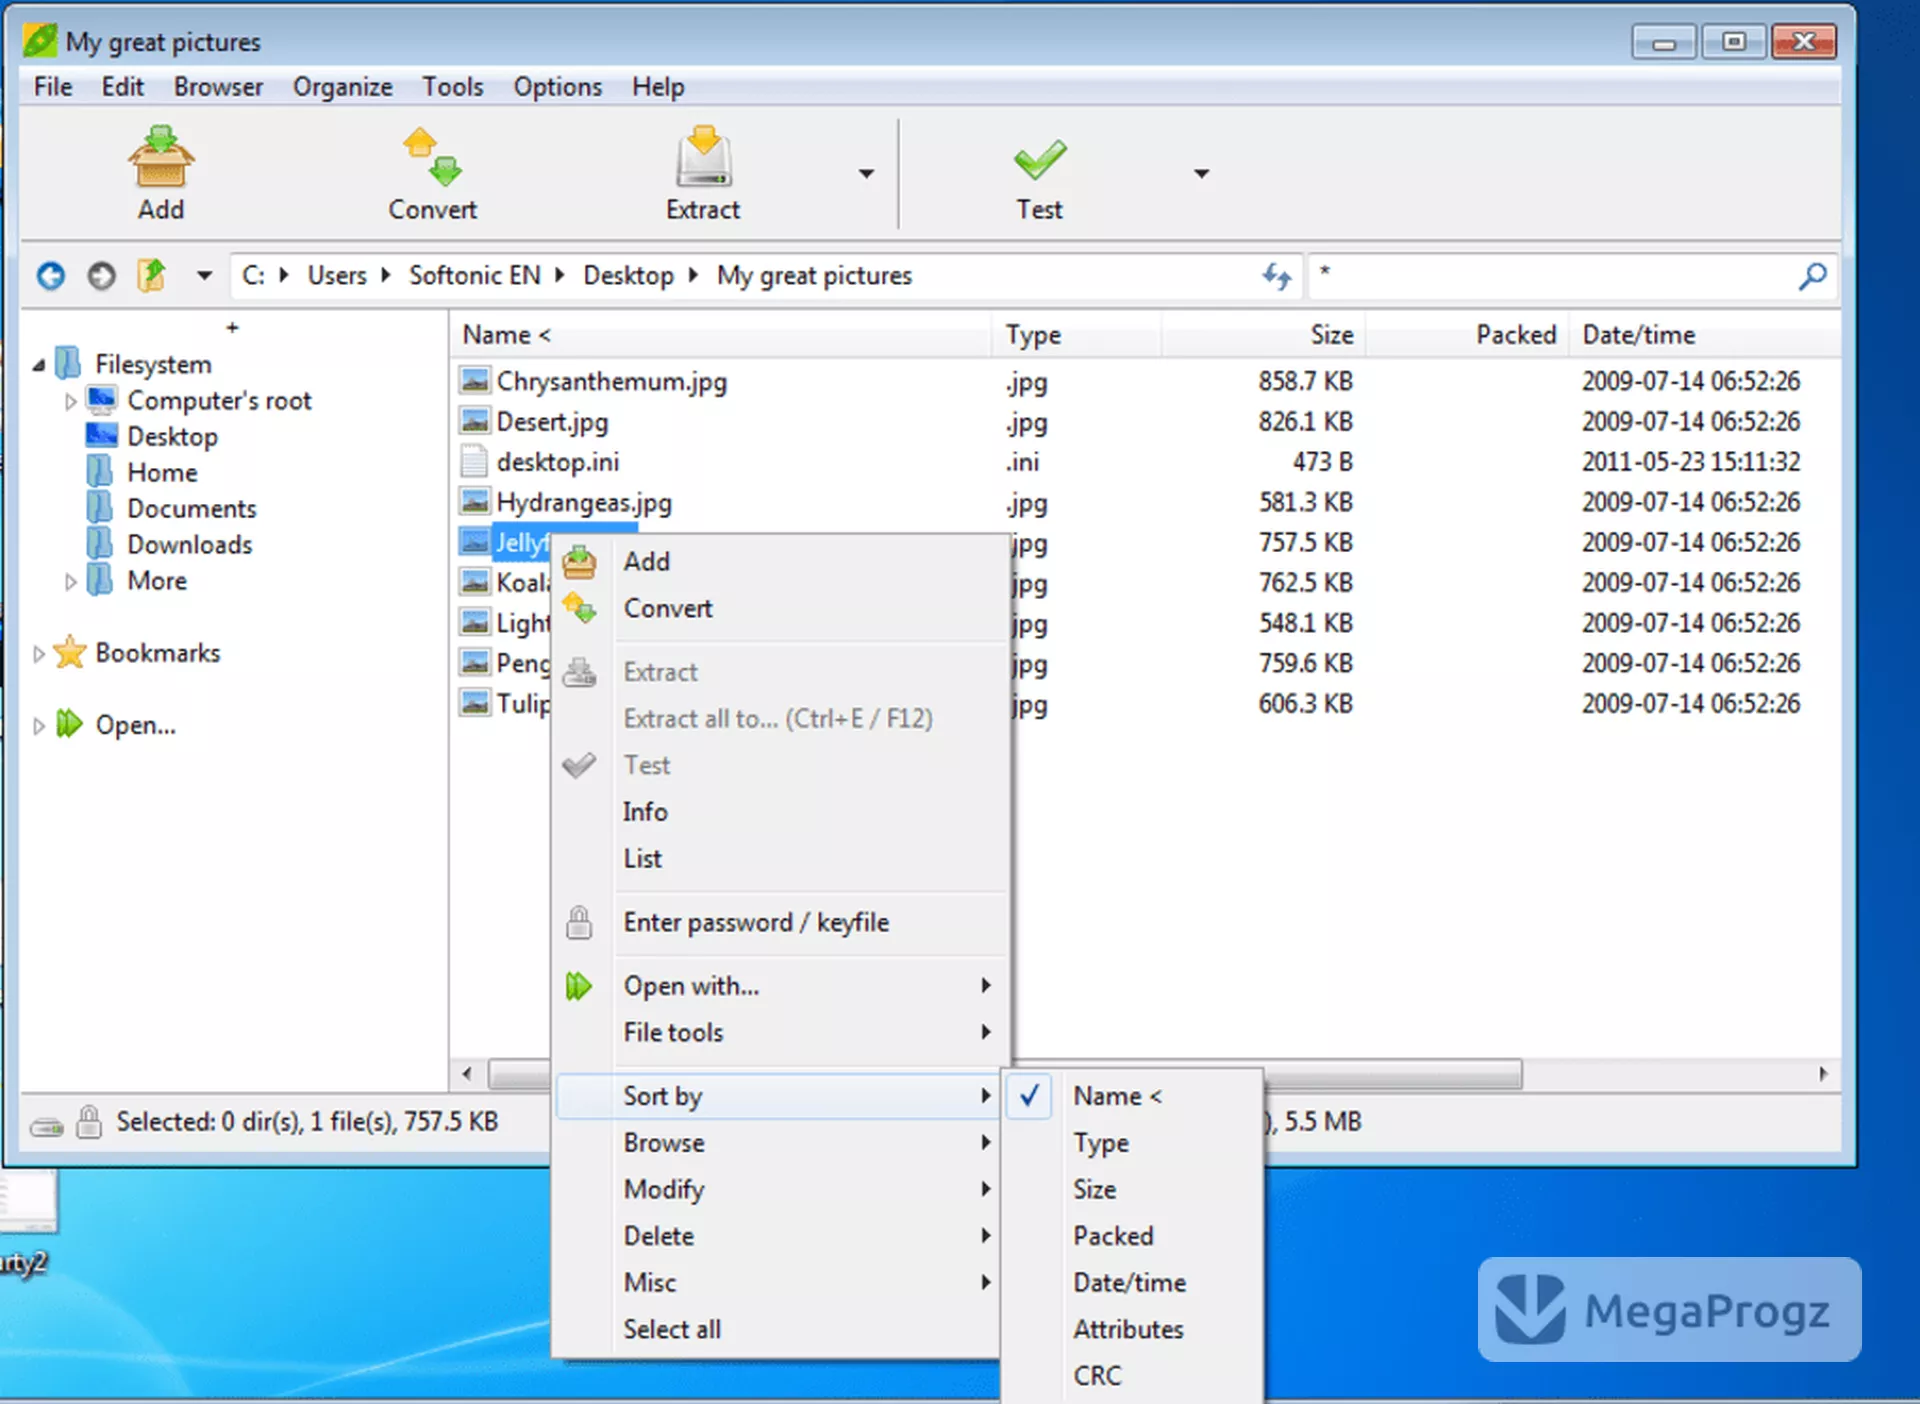Expand the Open... tree node
The height and width of the screenshot is (1404, 1920).
coord(39,726)
